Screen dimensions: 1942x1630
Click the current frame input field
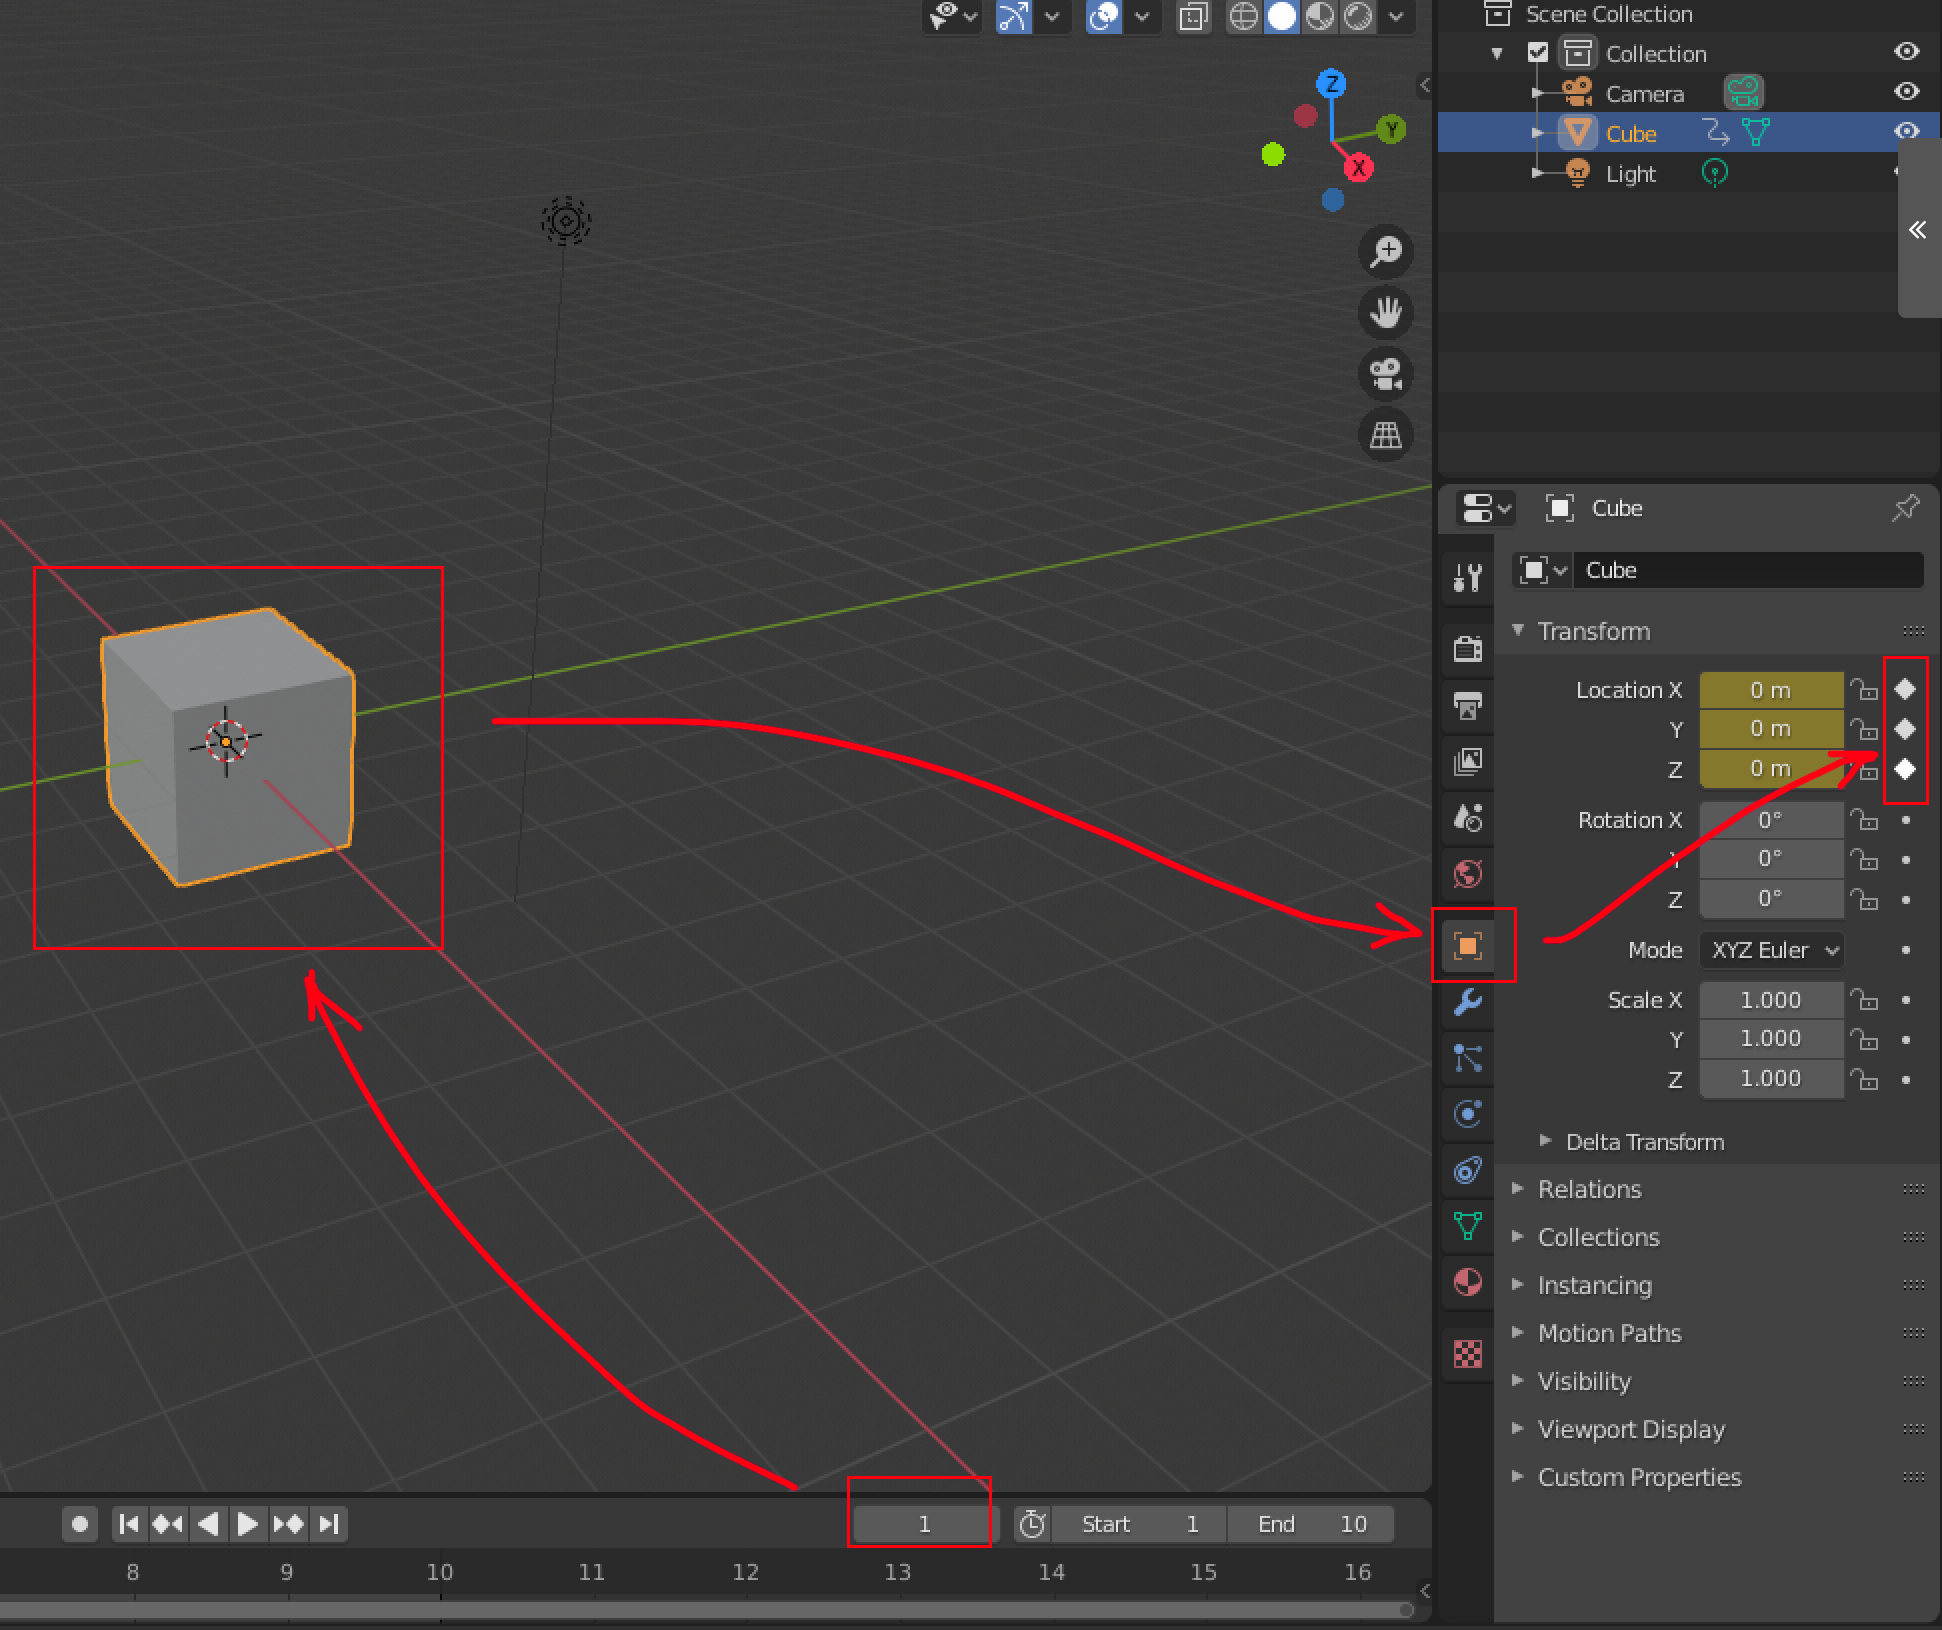coord(920,1523)
